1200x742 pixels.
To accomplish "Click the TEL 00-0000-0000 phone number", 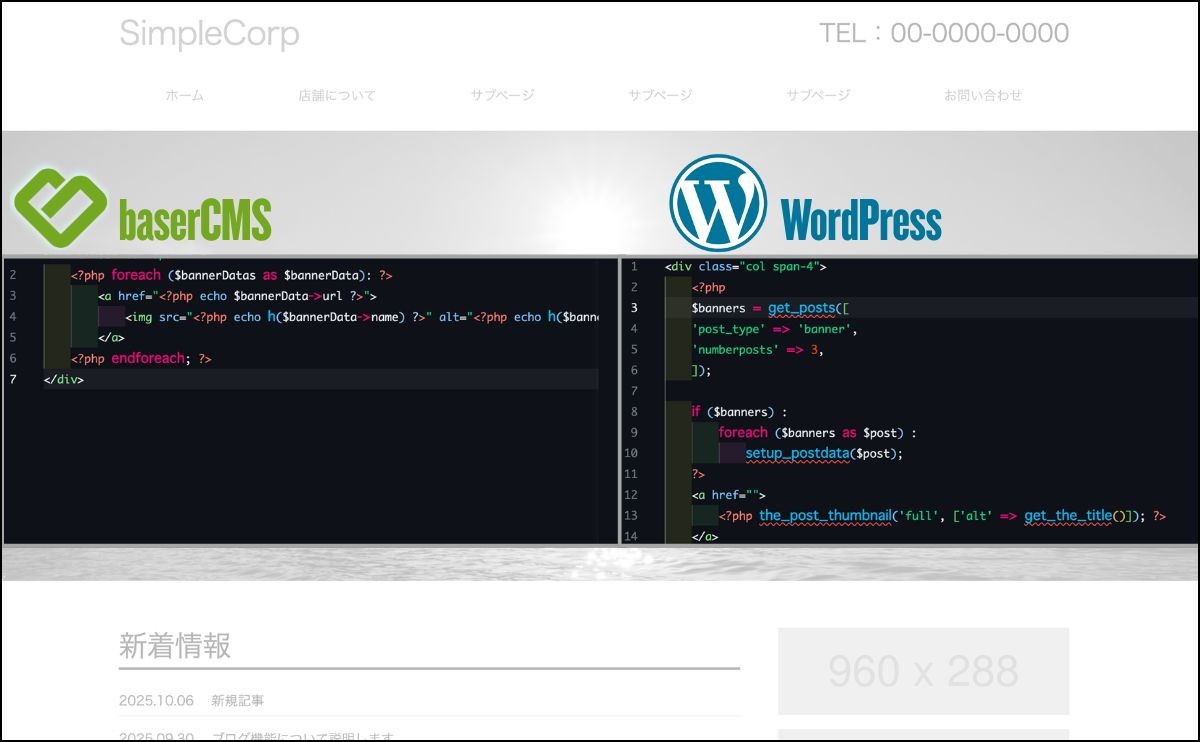I will point(943,34).
